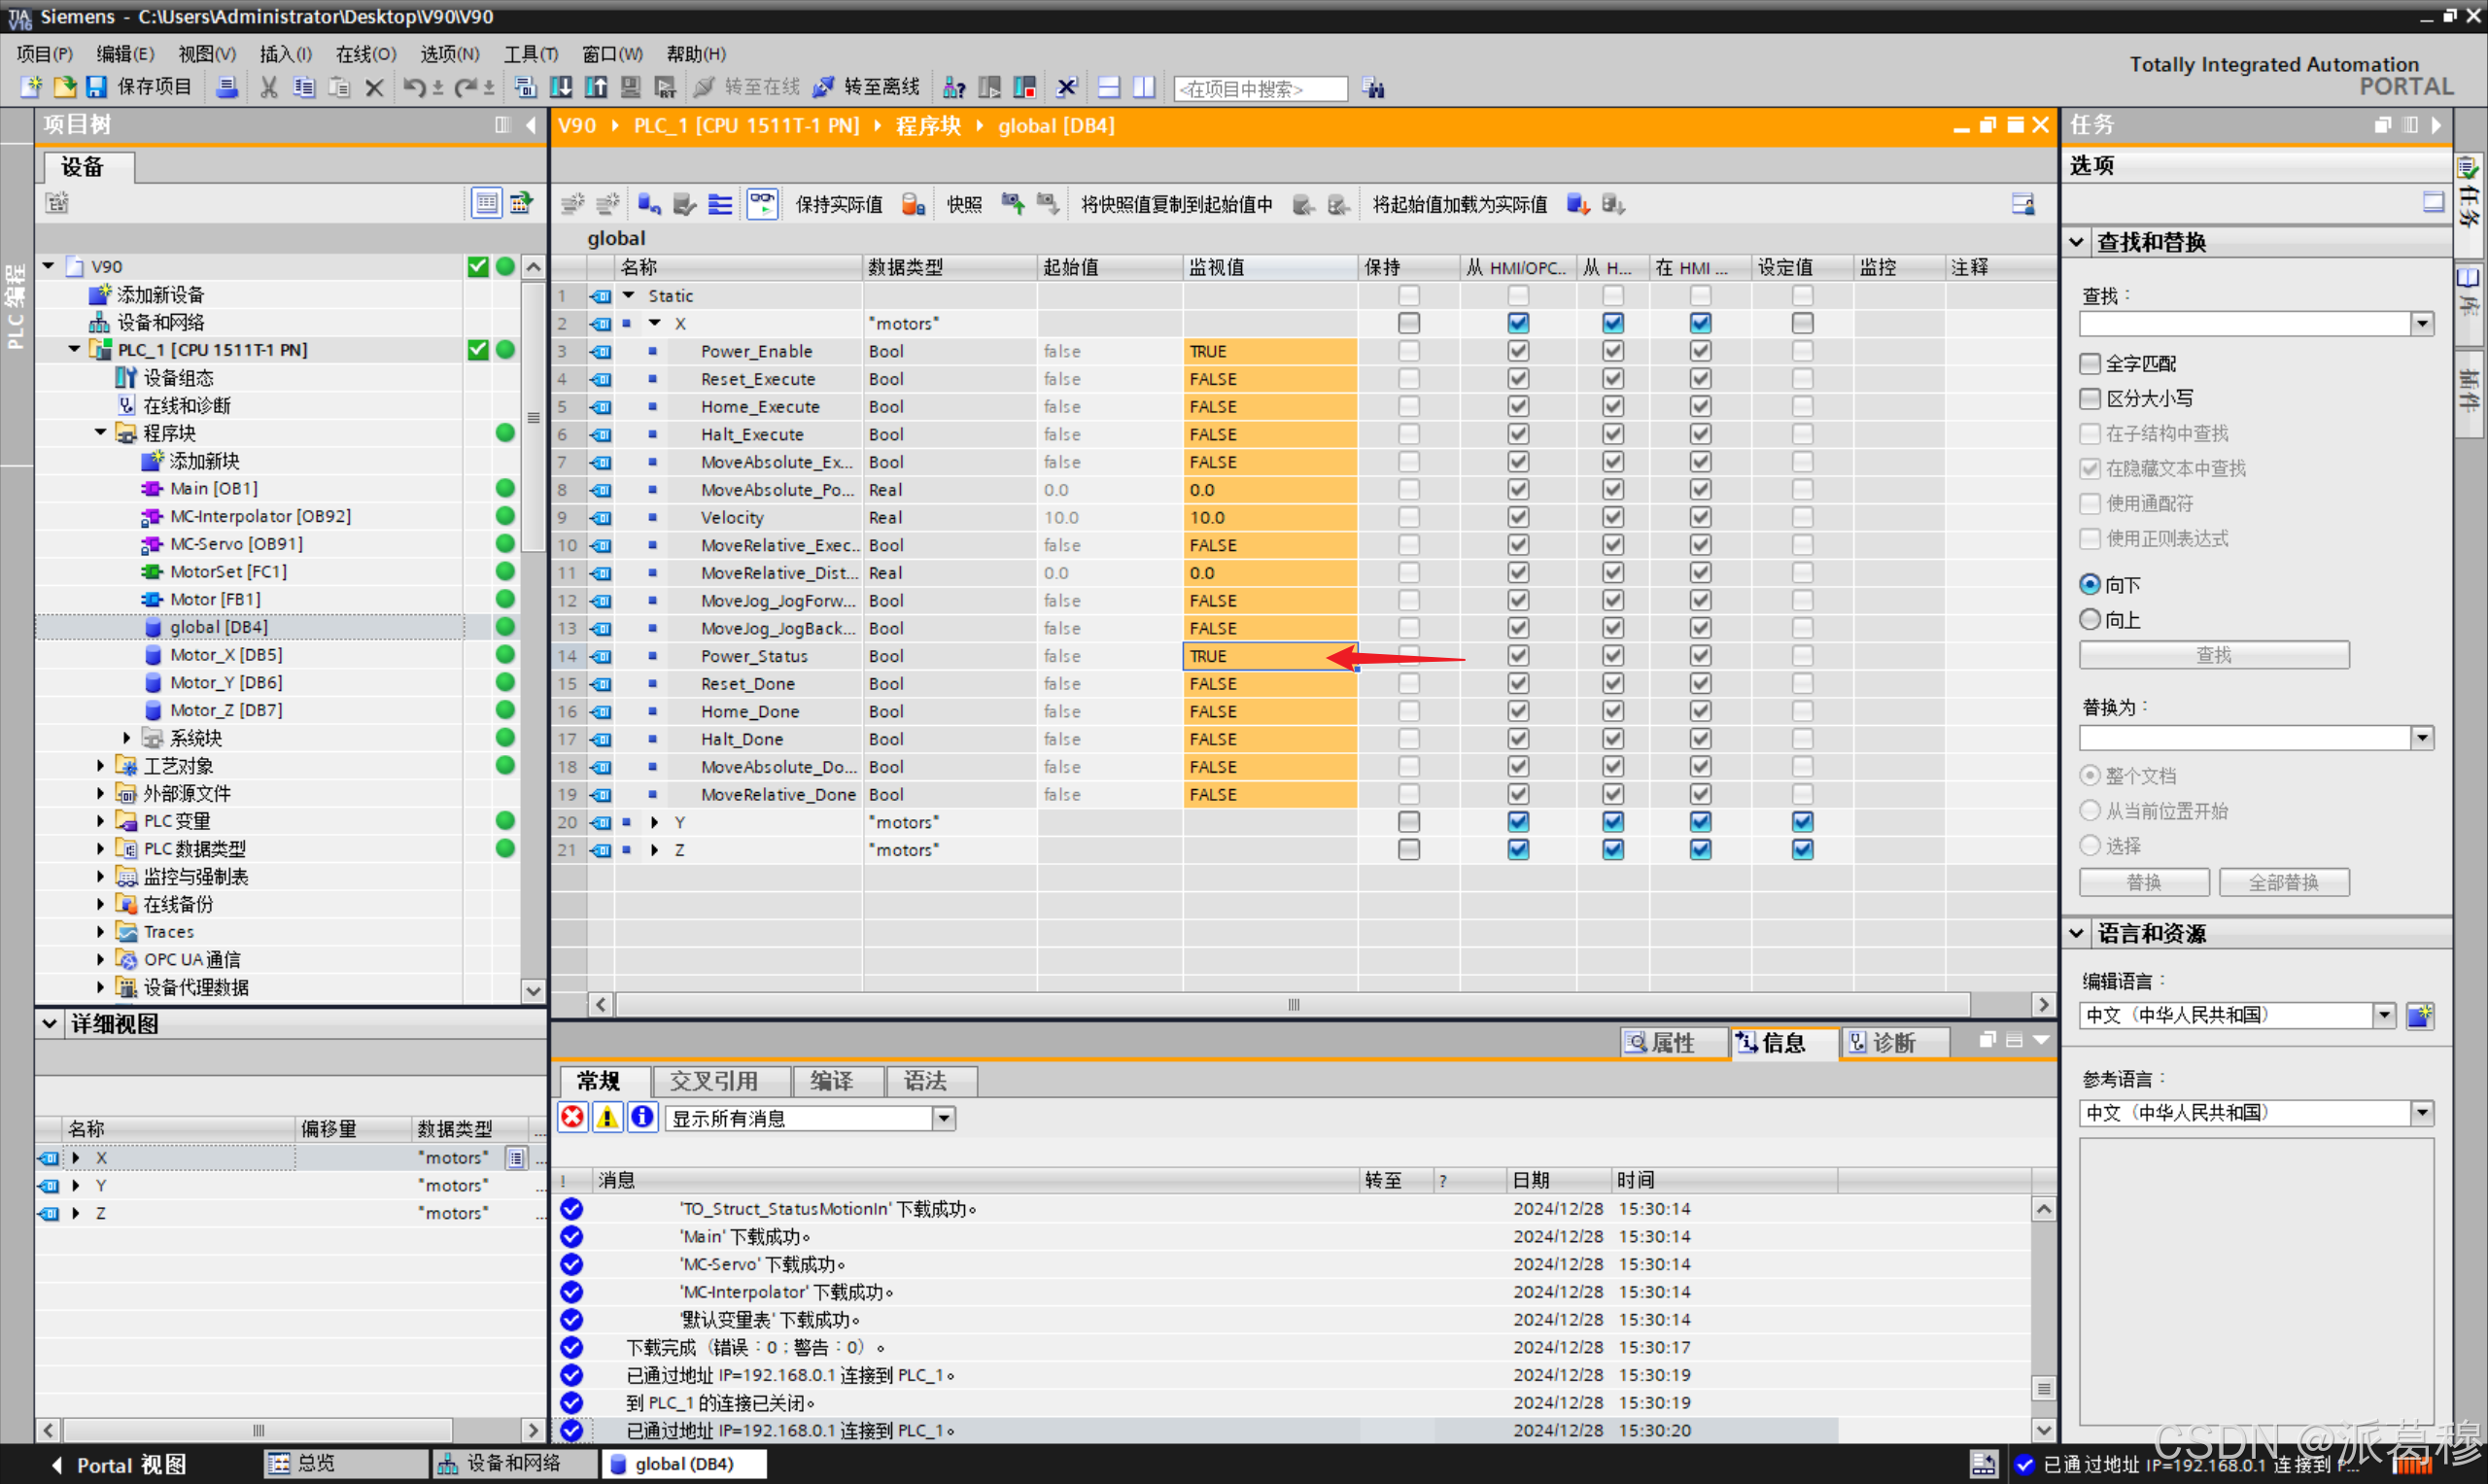The width and height of the screenshot is (2488, 1484).
Task: Click the Split editor horizontally icon
Action: 1108,88
